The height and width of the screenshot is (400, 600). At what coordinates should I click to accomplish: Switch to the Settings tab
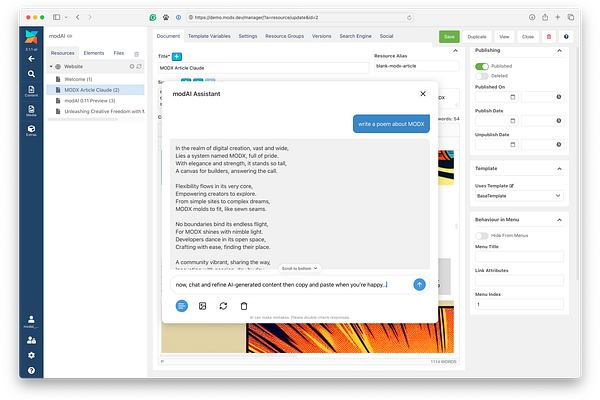pos(248,36)
